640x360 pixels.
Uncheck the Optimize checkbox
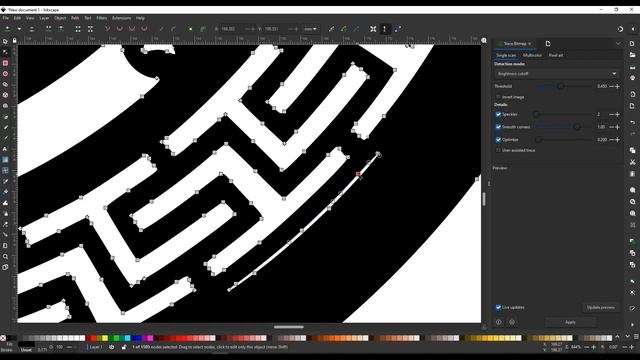point(498,140)
